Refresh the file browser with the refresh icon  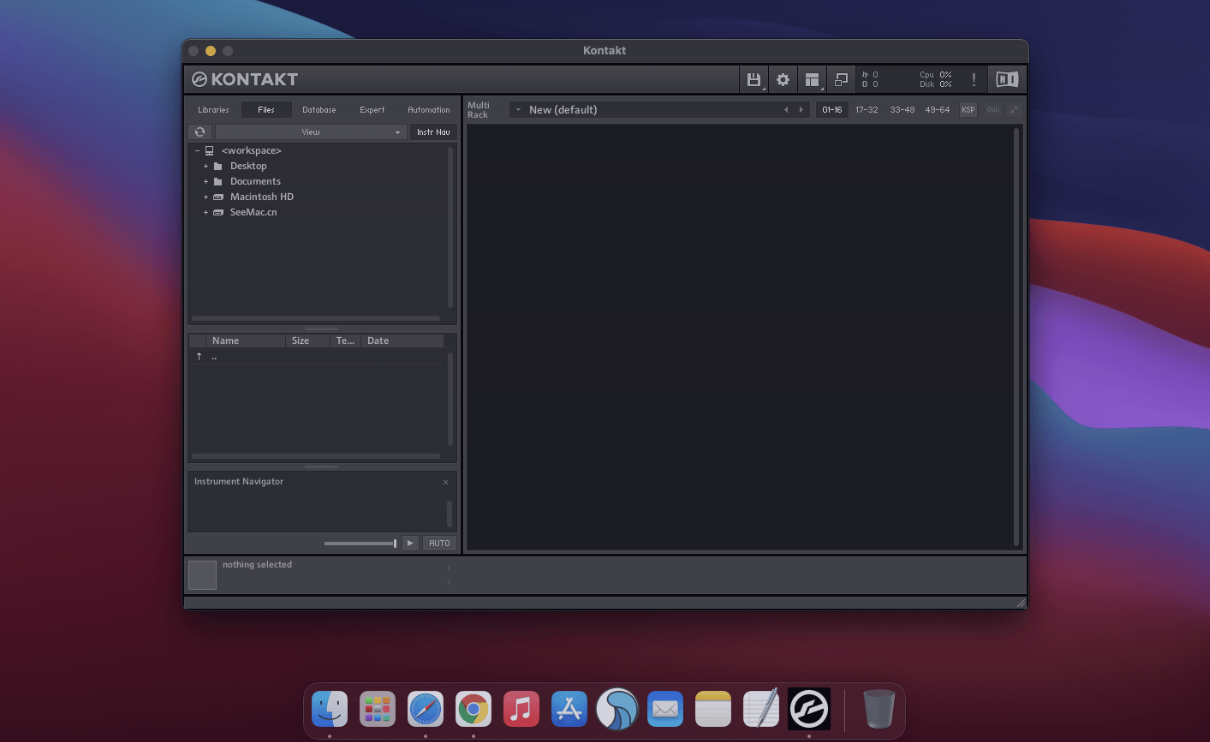(x=200, y=131)
